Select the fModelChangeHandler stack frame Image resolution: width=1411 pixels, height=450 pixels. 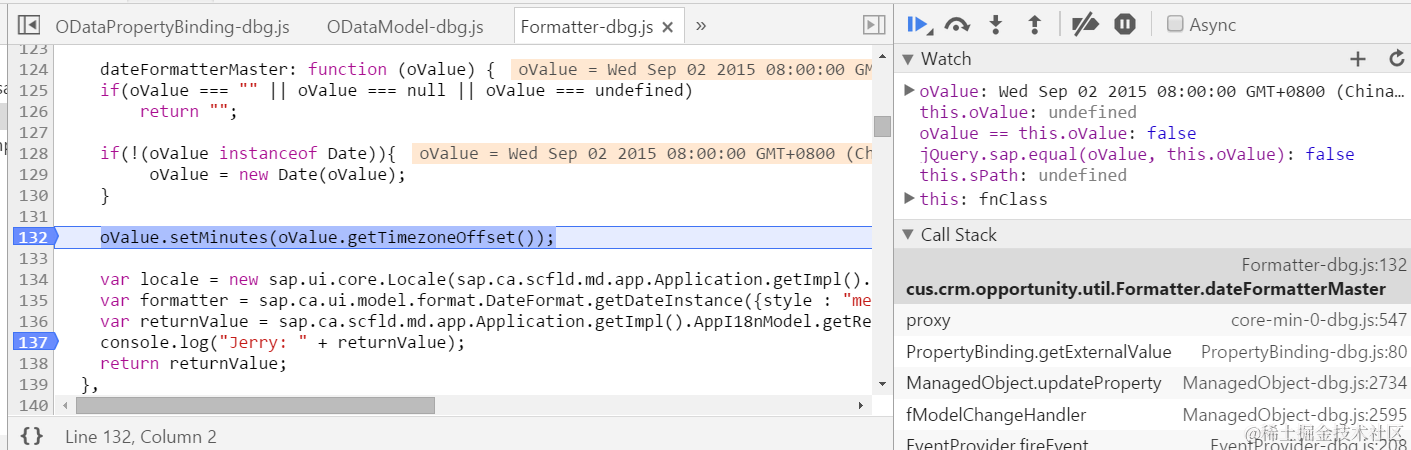(1152, 414)
